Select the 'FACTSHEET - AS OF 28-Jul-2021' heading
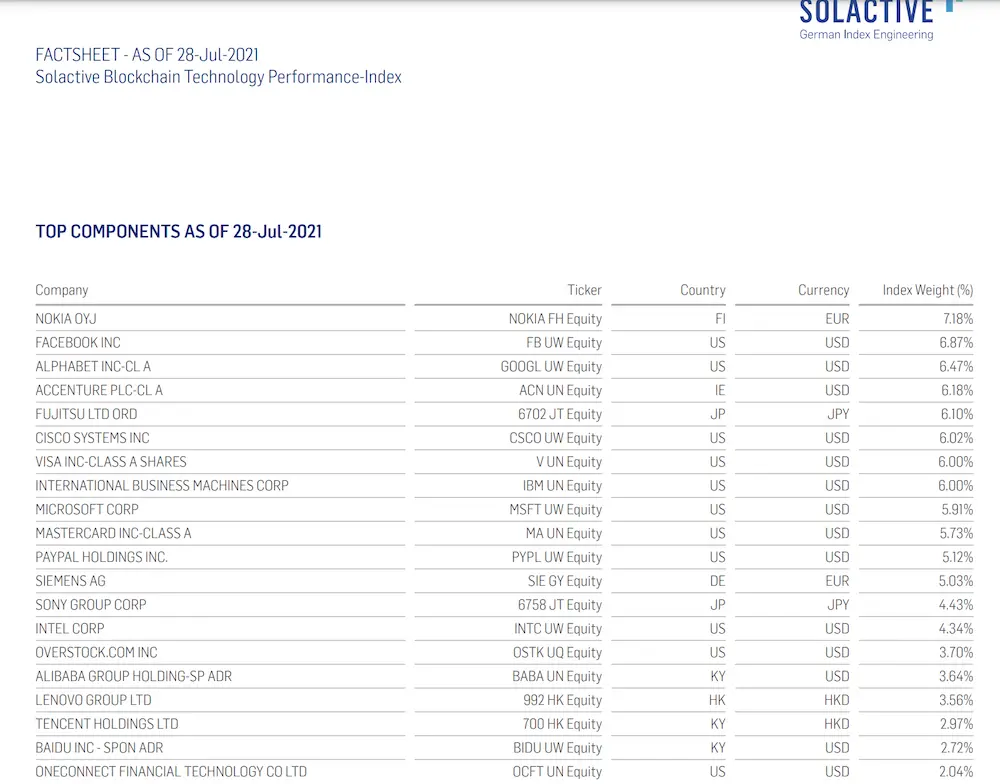This screenshot has width=1000, height=784. pyautogui.click(x=147, y=55)
